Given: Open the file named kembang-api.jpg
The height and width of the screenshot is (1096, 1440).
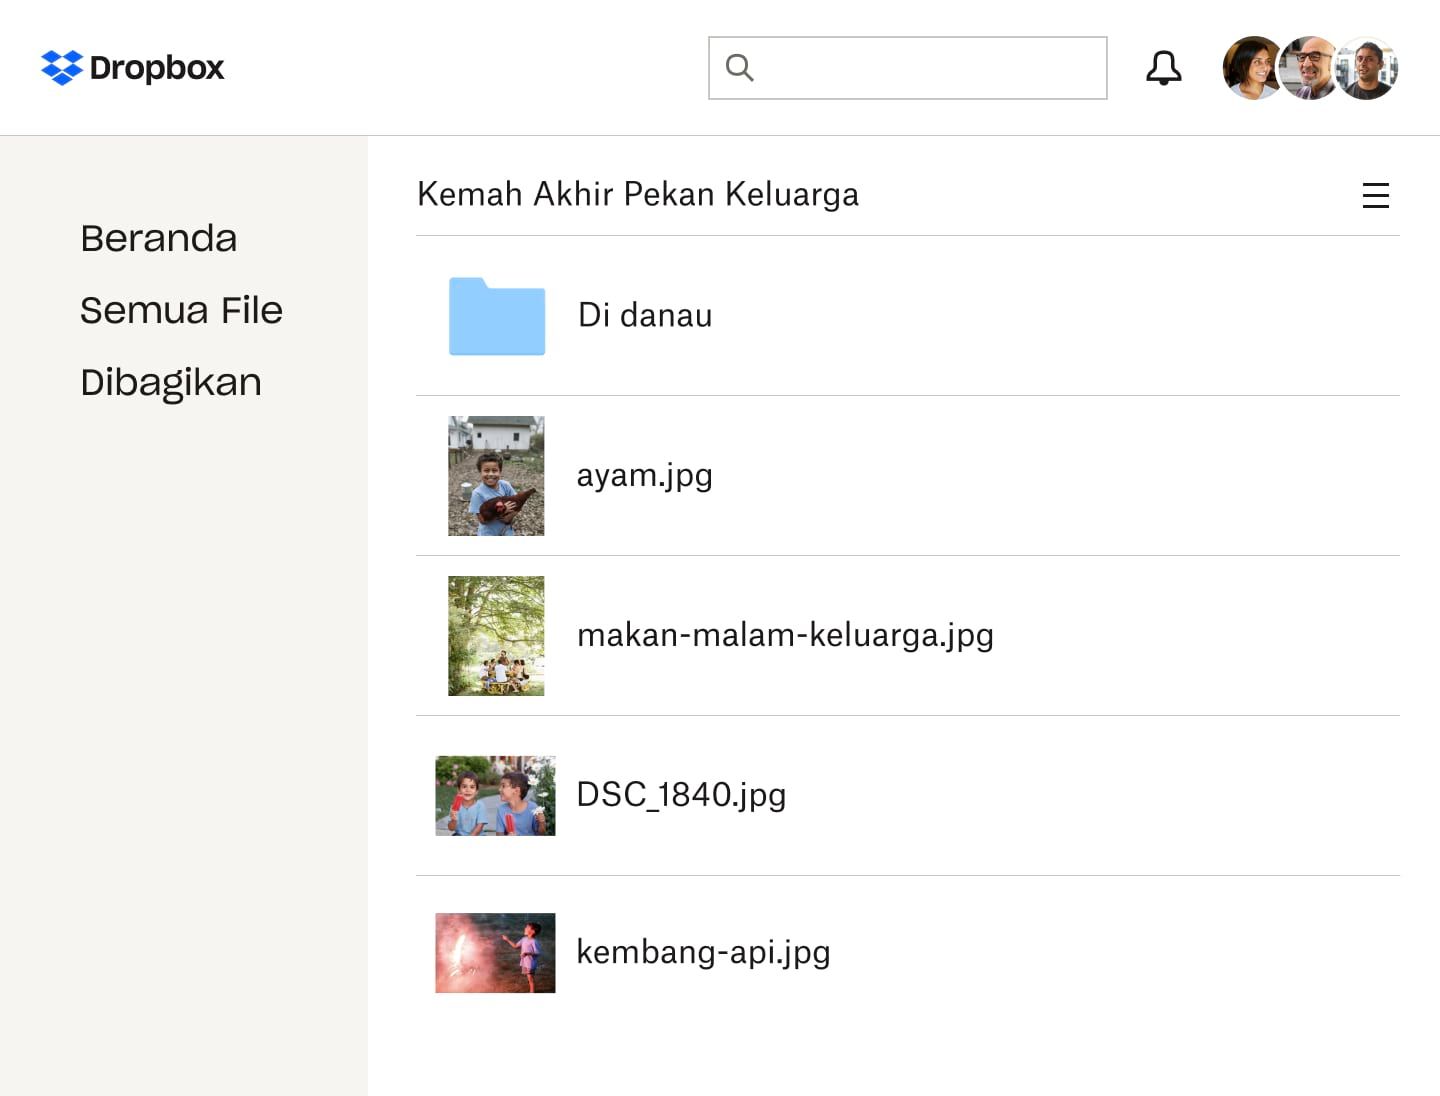Looking at the screenshot, I should (703, 952).
